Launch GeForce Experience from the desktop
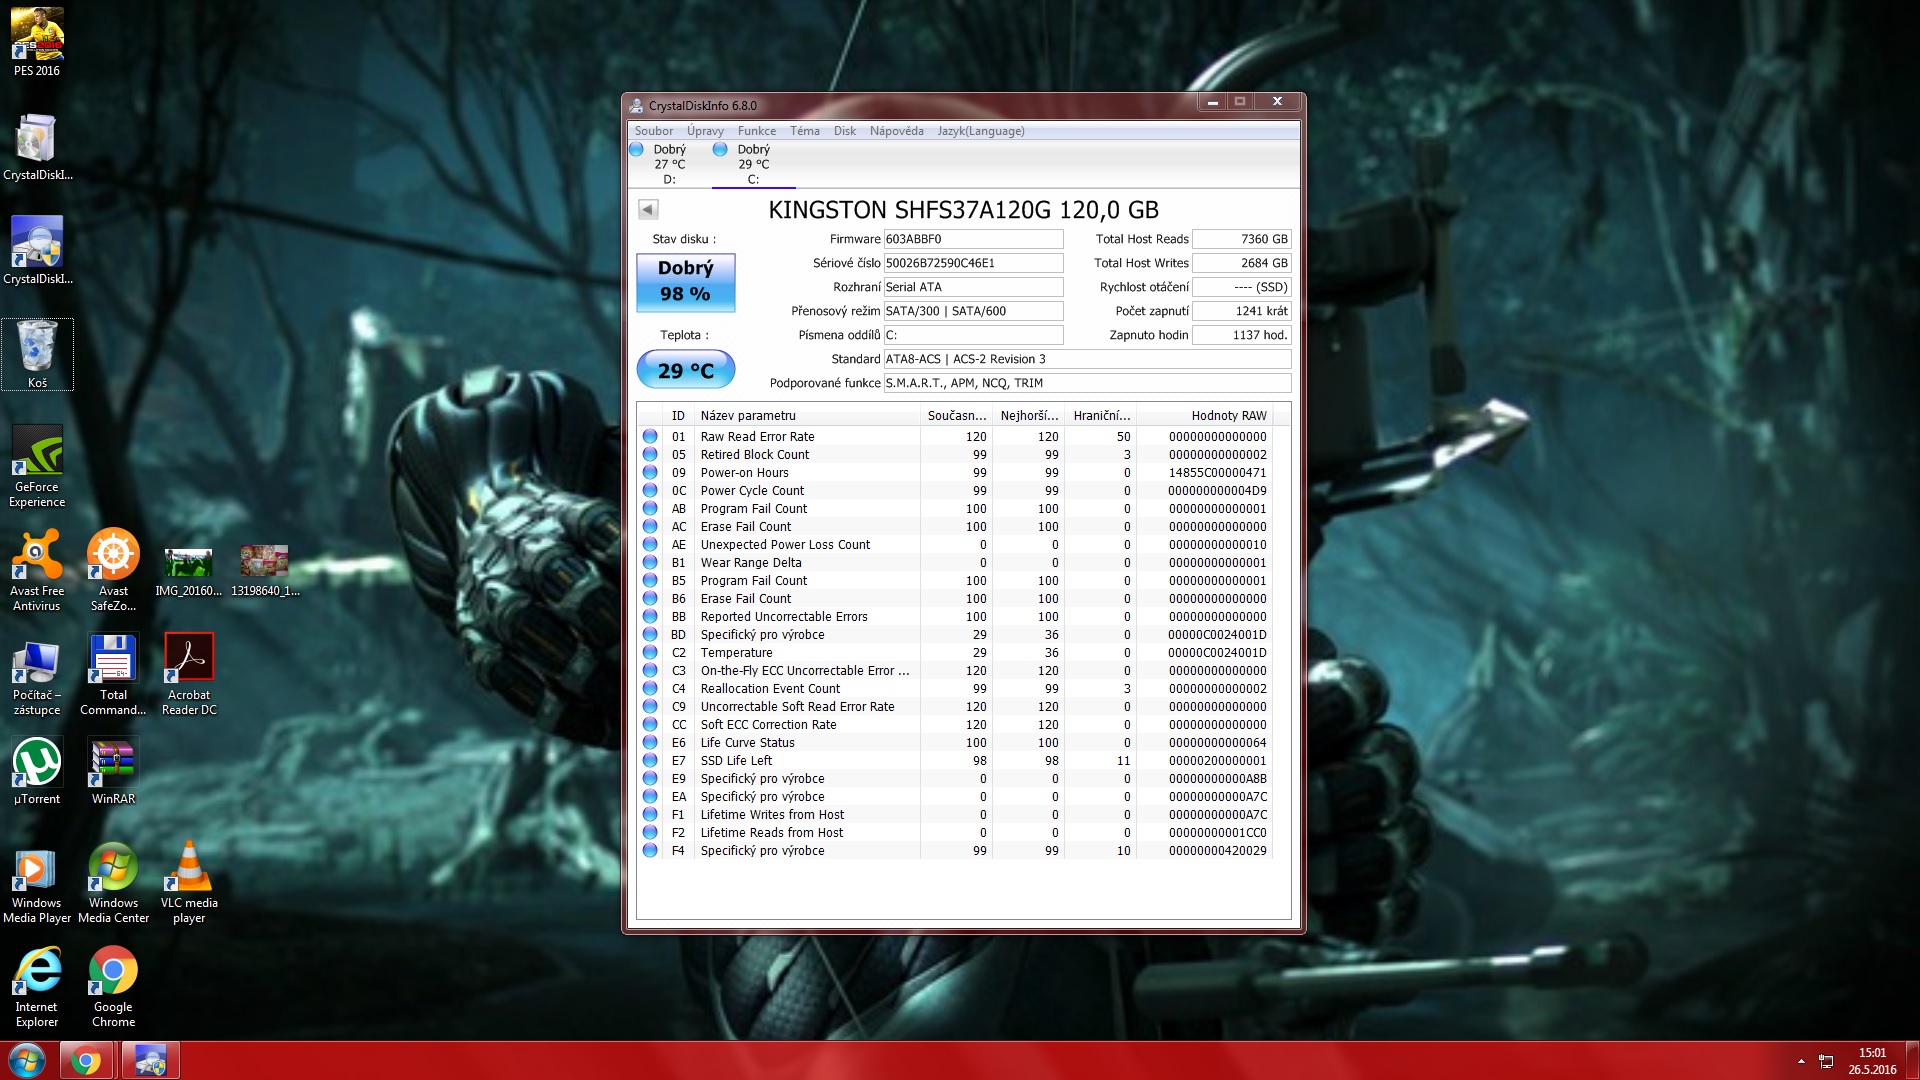1920x1080 pixels. (37, 467)
